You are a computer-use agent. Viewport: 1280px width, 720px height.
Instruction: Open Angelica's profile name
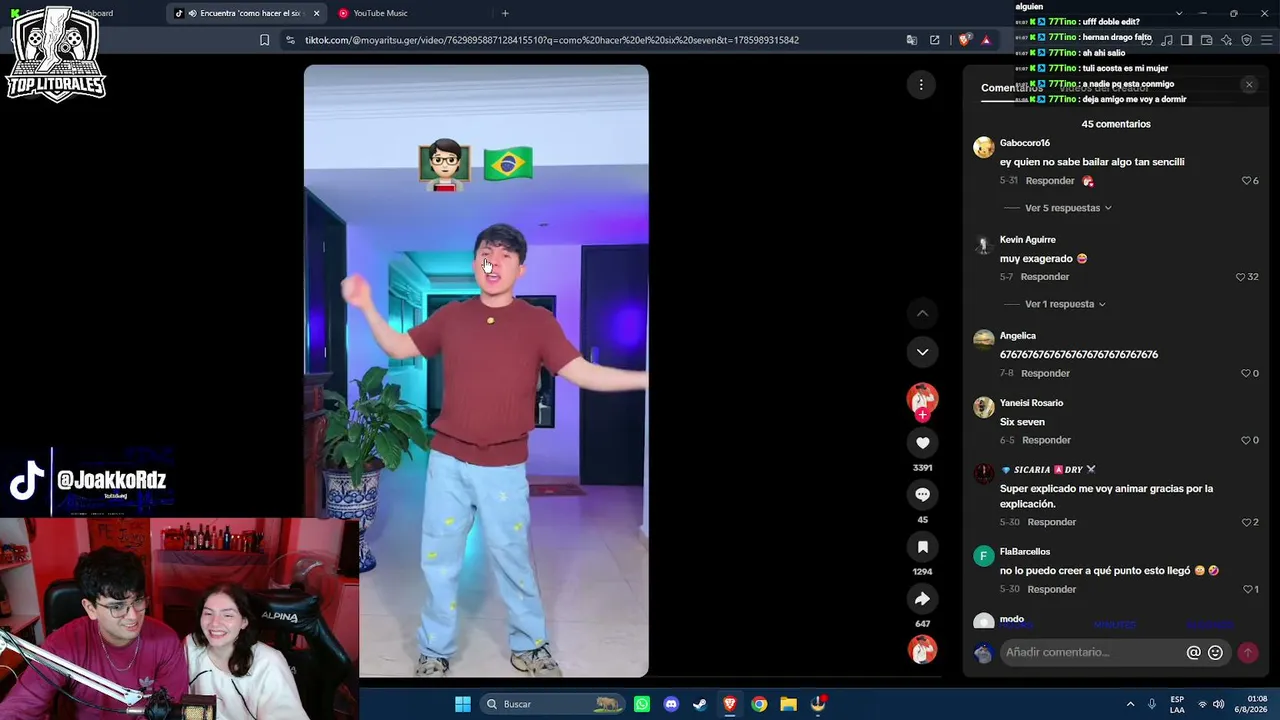[x=1018, y=336]
